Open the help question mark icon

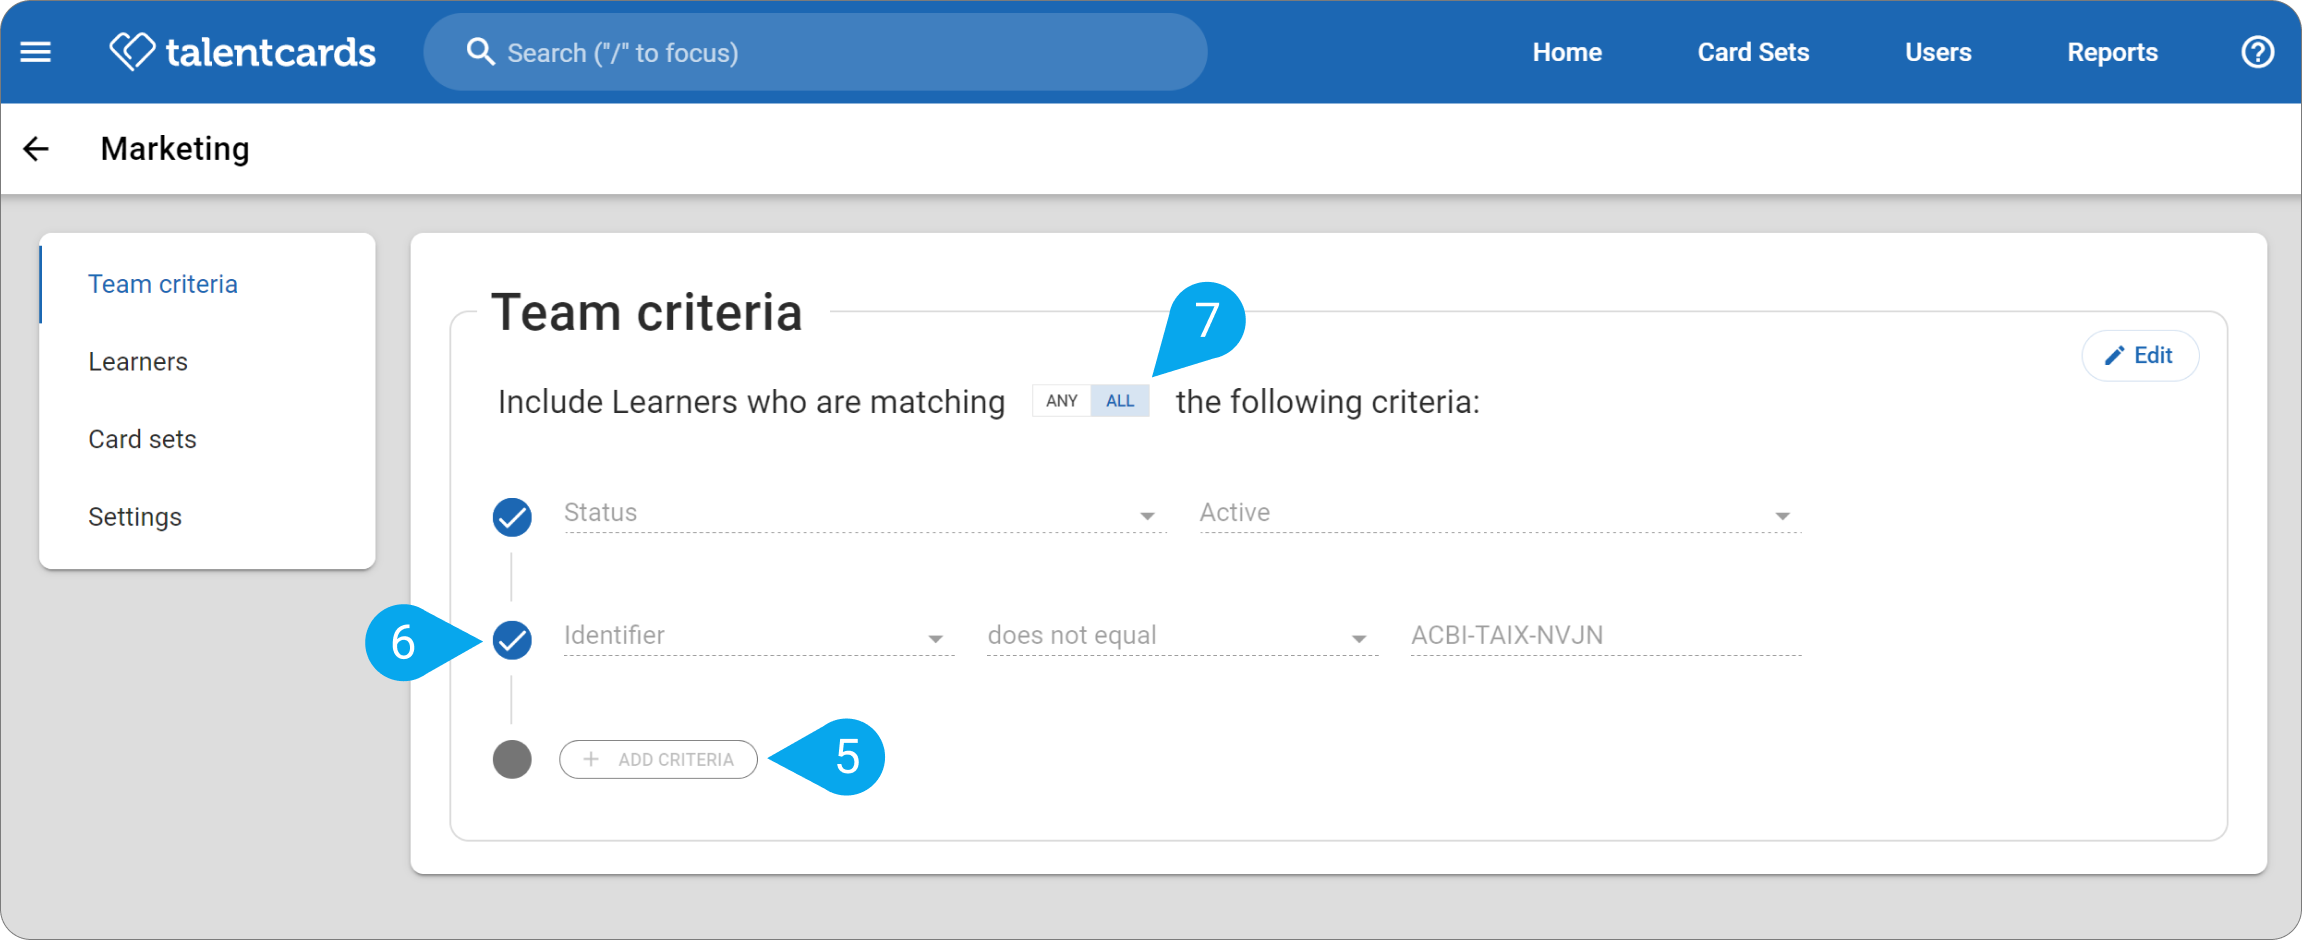2257,52
